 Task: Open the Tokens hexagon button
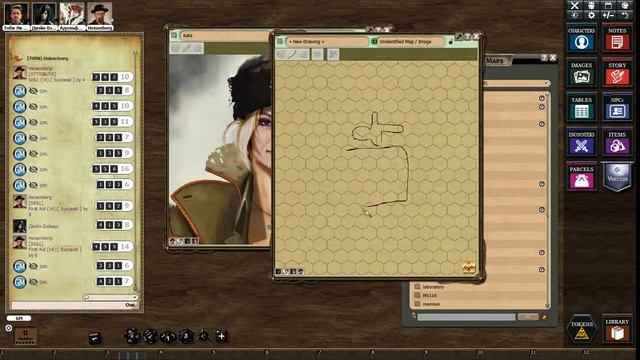tap(581, 329)
